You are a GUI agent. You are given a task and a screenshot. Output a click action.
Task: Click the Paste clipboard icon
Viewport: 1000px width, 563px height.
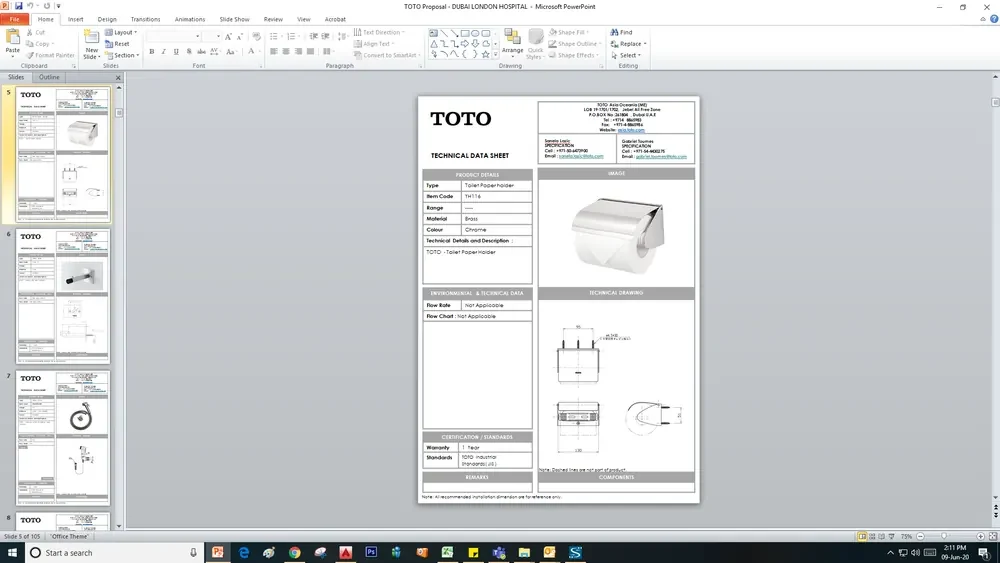(13, 37)
